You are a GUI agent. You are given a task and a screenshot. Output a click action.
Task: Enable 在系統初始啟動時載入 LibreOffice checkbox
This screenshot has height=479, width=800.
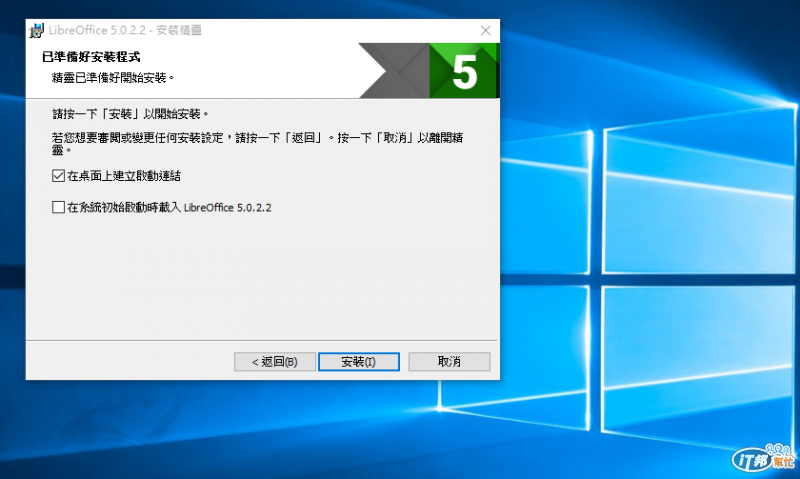coord(58,207)
